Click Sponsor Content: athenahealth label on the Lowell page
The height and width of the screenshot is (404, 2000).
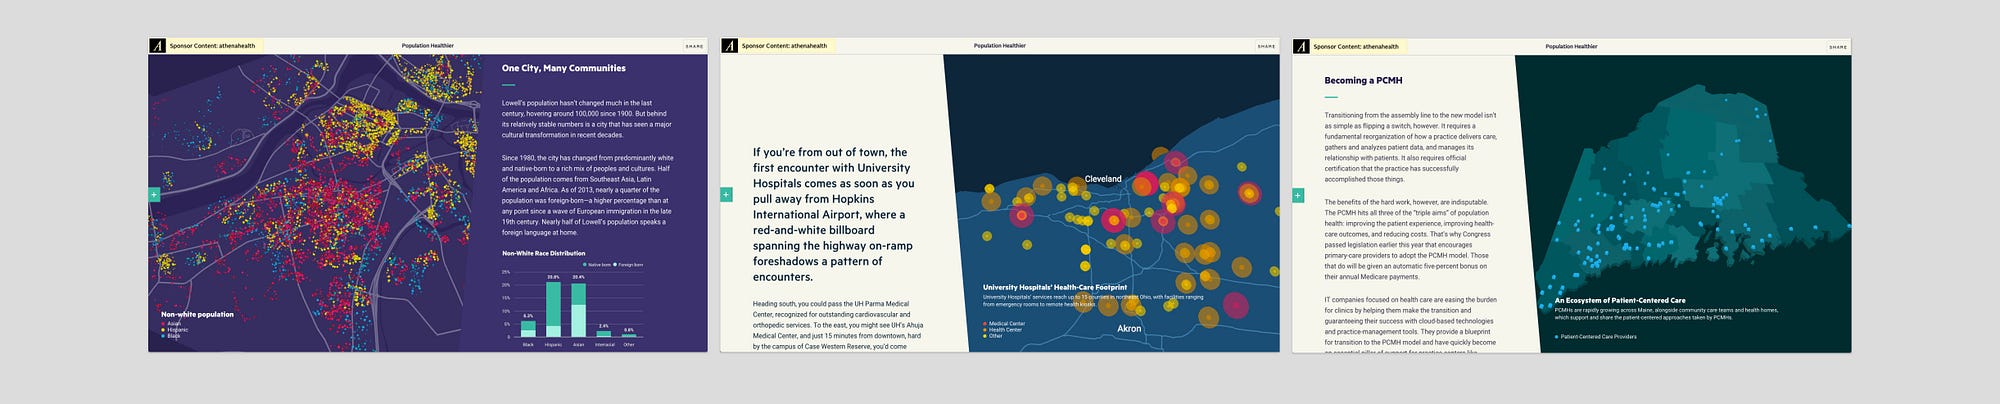pos(212,46)
